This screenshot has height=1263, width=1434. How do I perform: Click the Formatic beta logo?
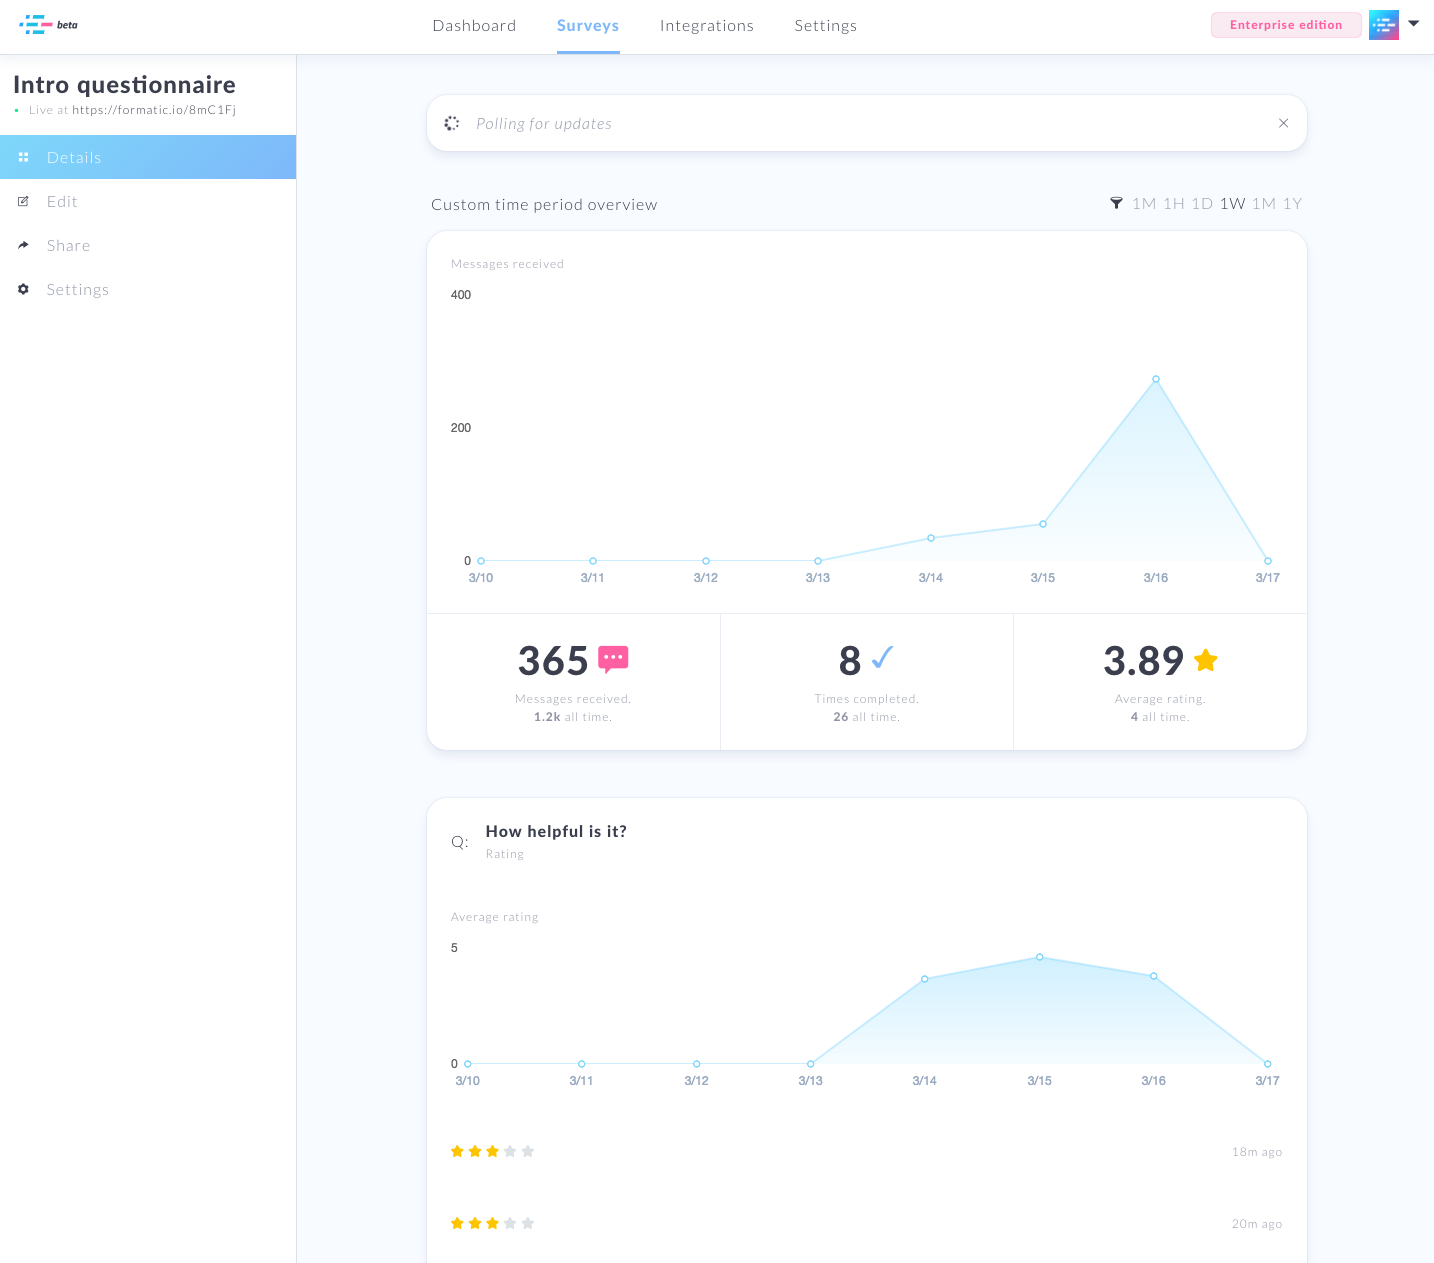(49, 25)
